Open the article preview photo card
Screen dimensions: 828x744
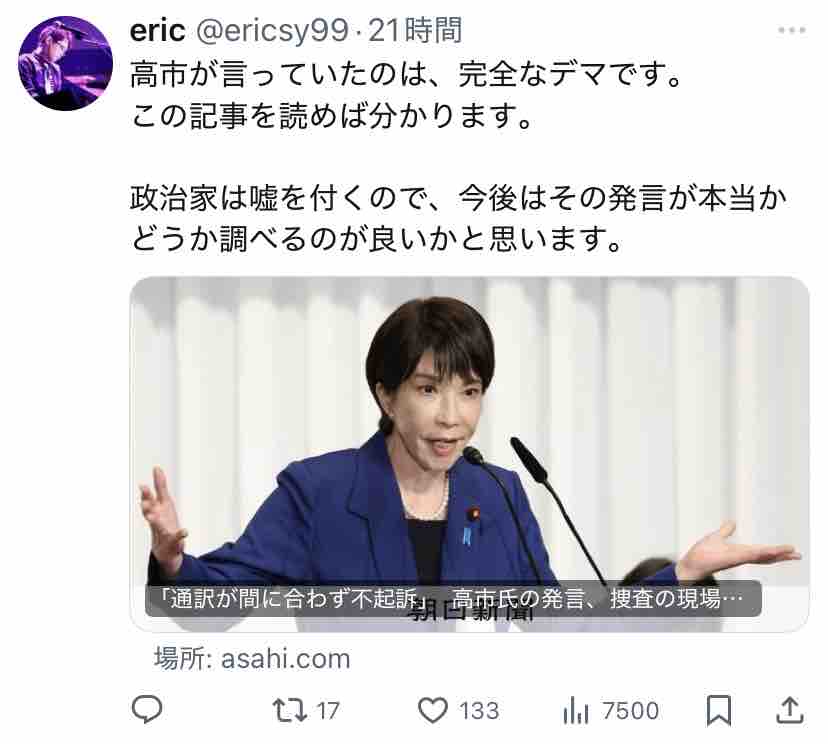click(x=469, y=454)
